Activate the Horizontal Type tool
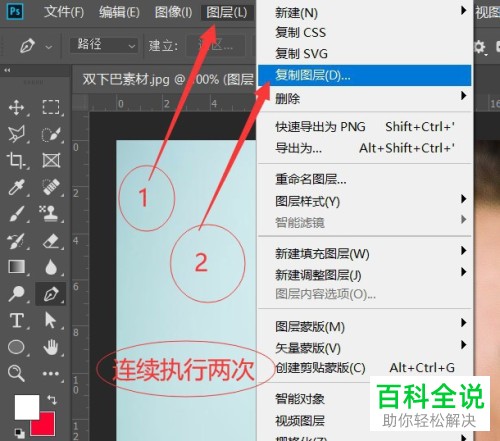Image resolution: width=500 pixels, height=441 pixels. (x=17, y=320)
